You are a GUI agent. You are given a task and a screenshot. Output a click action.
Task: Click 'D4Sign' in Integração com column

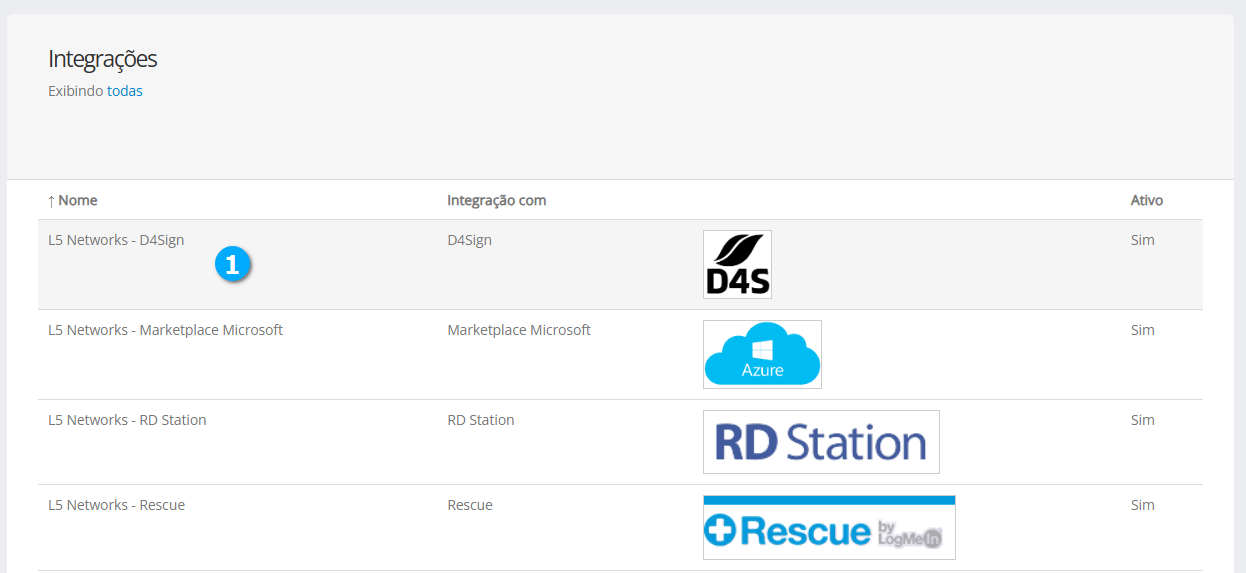469,240
